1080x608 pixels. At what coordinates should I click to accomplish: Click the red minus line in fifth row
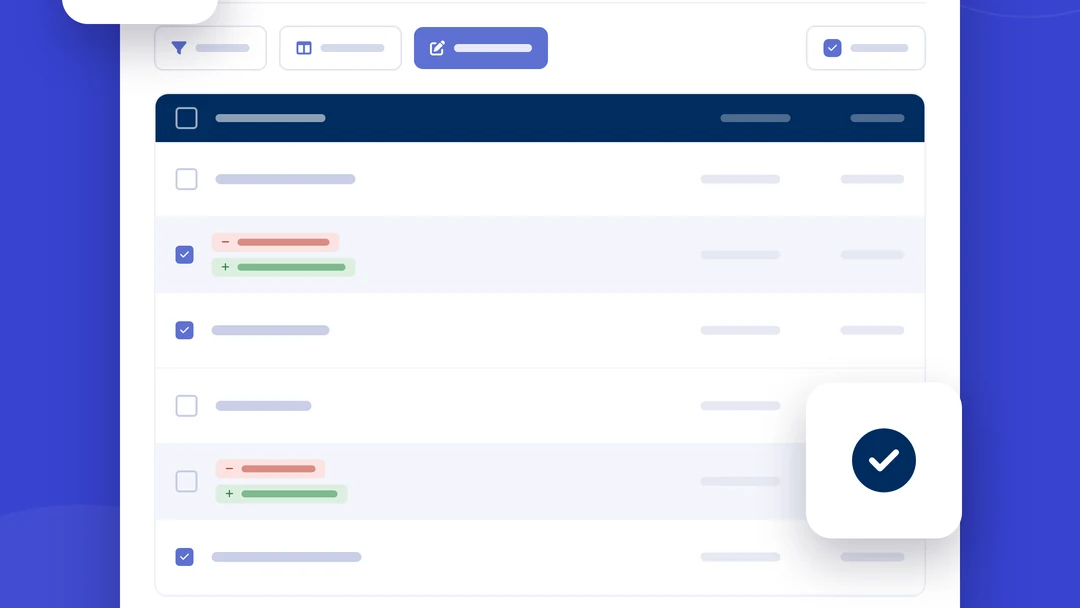click(270, 469)
